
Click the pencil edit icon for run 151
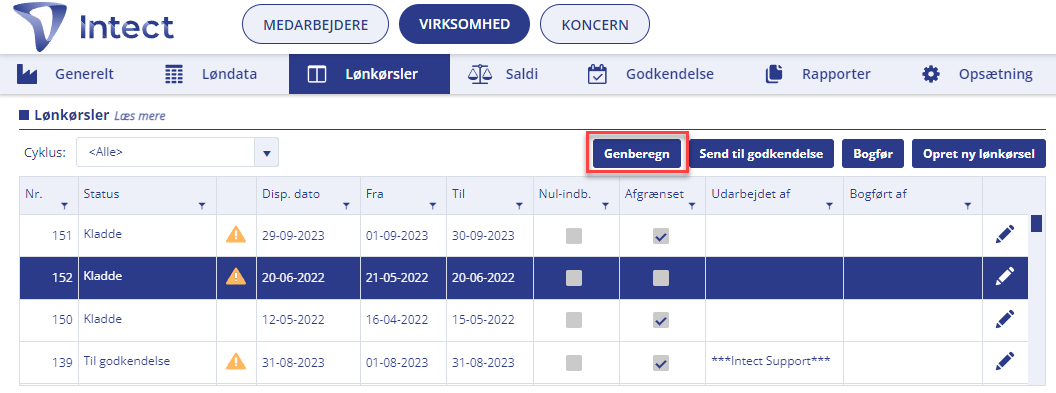(1004, 235)
